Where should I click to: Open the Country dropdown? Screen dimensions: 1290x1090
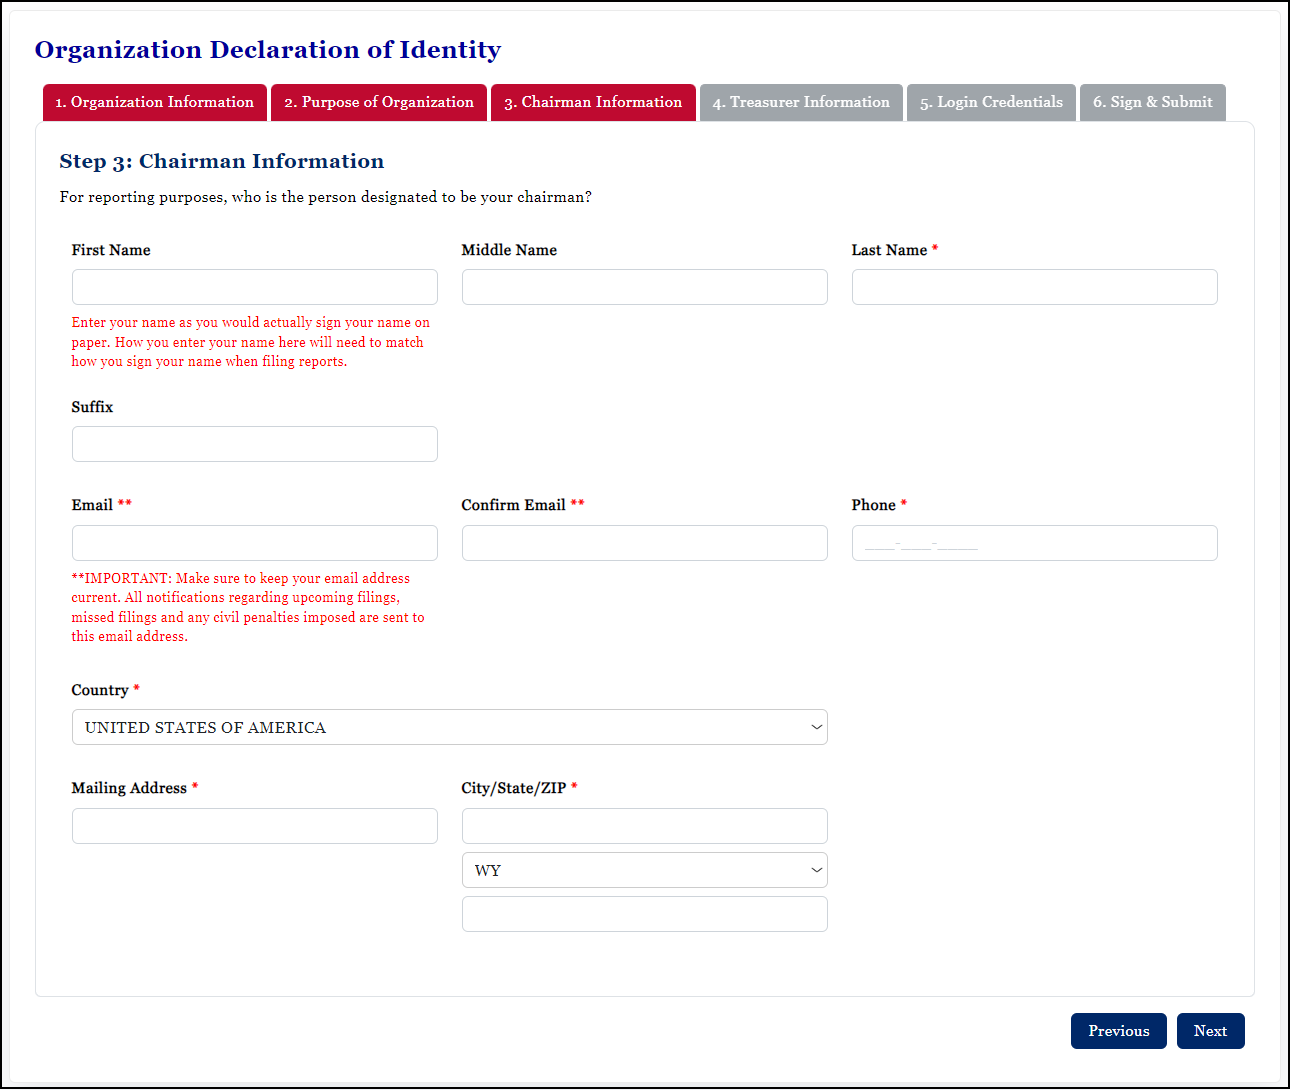[x=449, y=727]
